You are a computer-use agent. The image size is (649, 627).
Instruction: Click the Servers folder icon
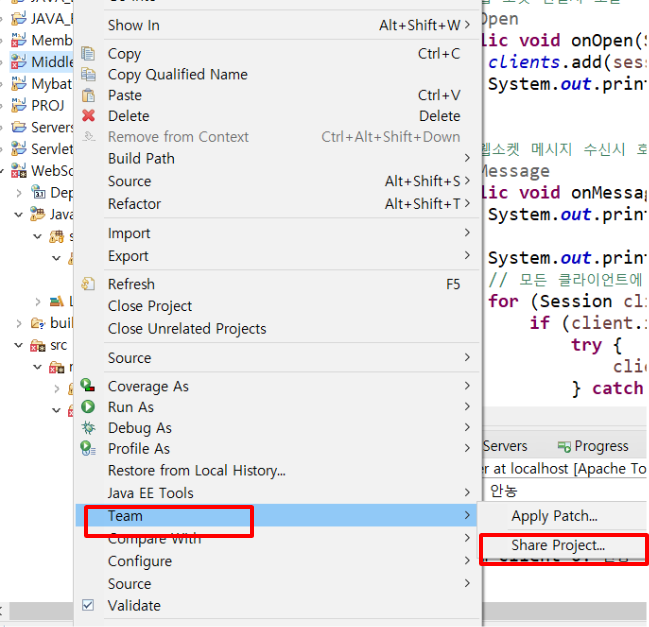(x=19, y=127)
